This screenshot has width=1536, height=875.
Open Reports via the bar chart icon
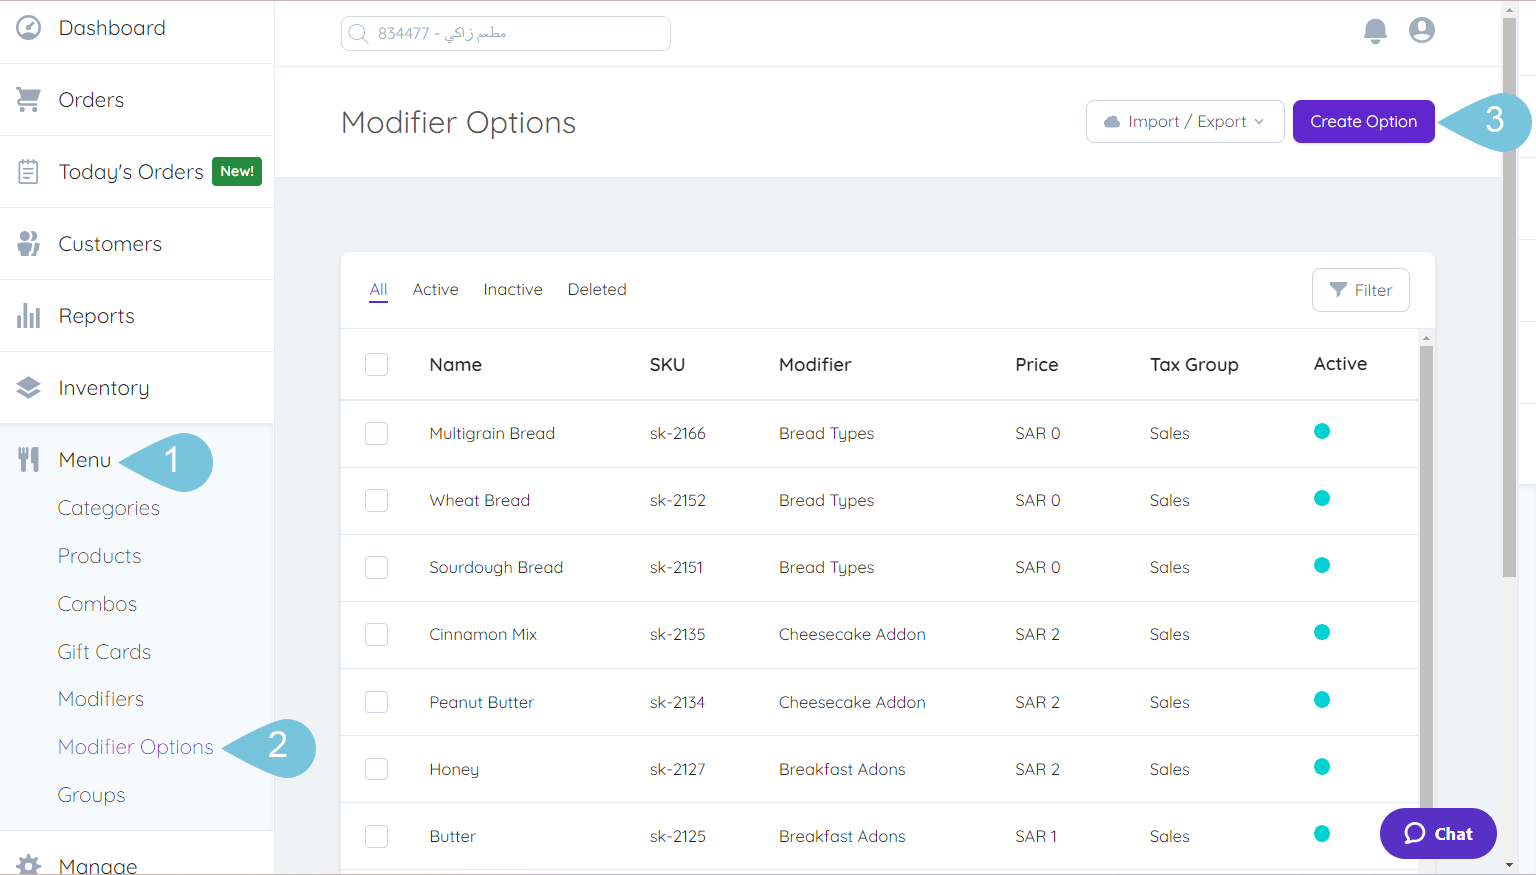tap(28, 315)
